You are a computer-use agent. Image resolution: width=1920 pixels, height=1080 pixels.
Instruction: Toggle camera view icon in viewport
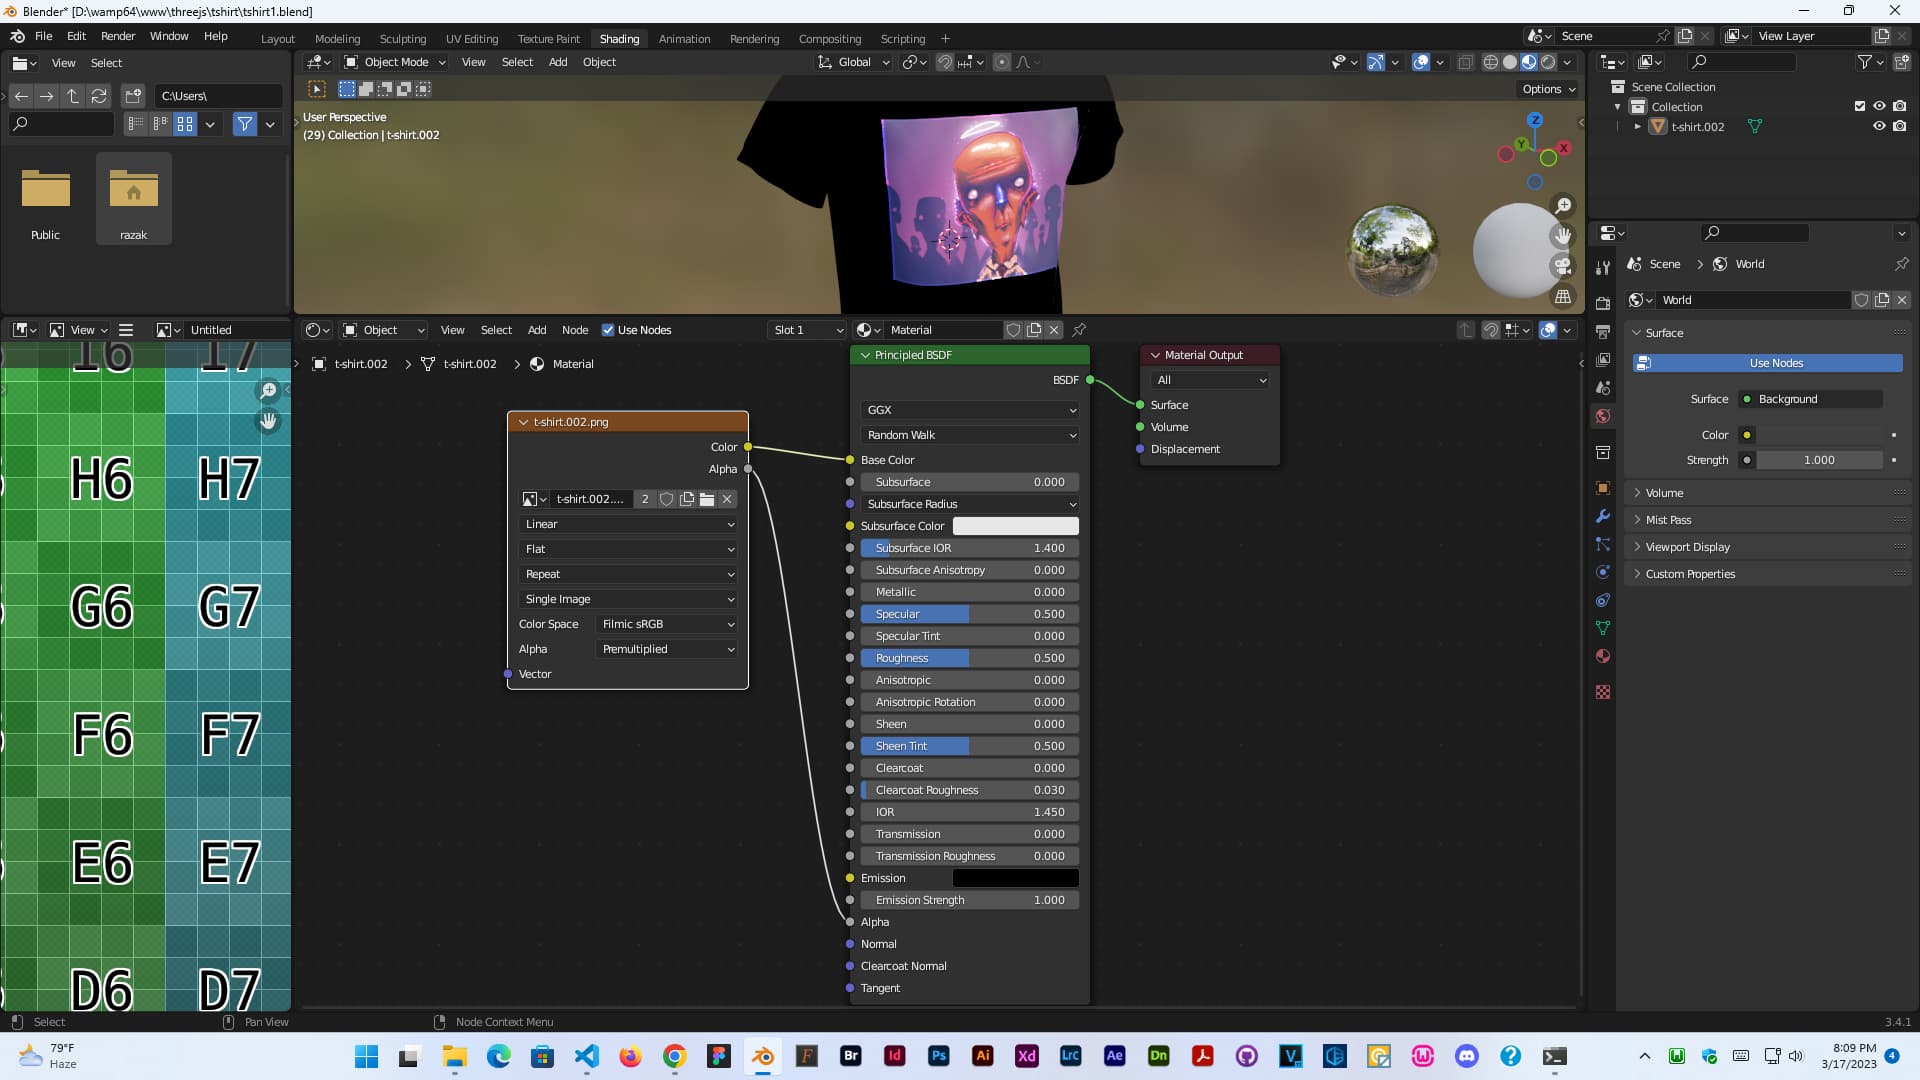[1562, 266]
